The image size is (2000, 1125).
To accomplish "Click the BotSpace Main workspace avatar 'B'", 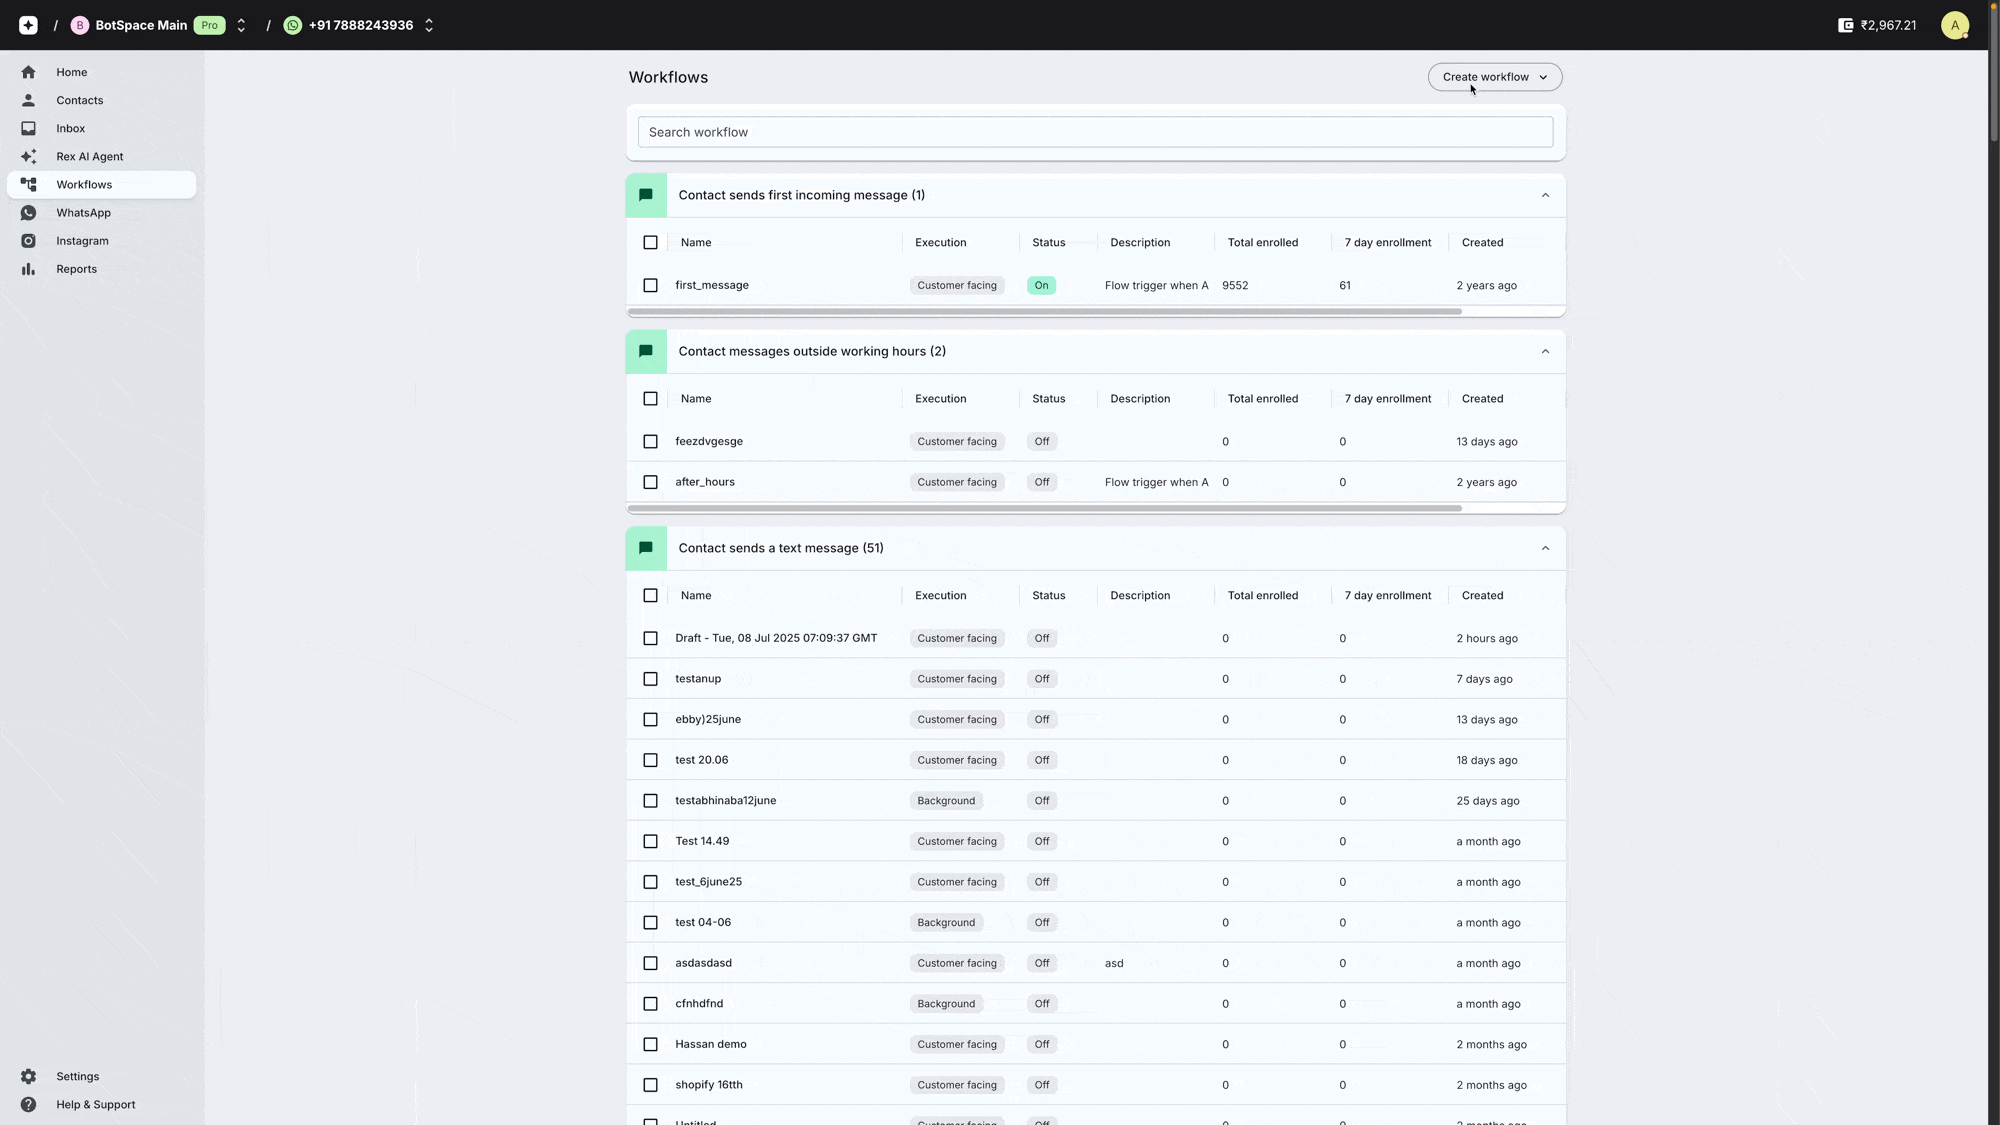I will 80,25.
